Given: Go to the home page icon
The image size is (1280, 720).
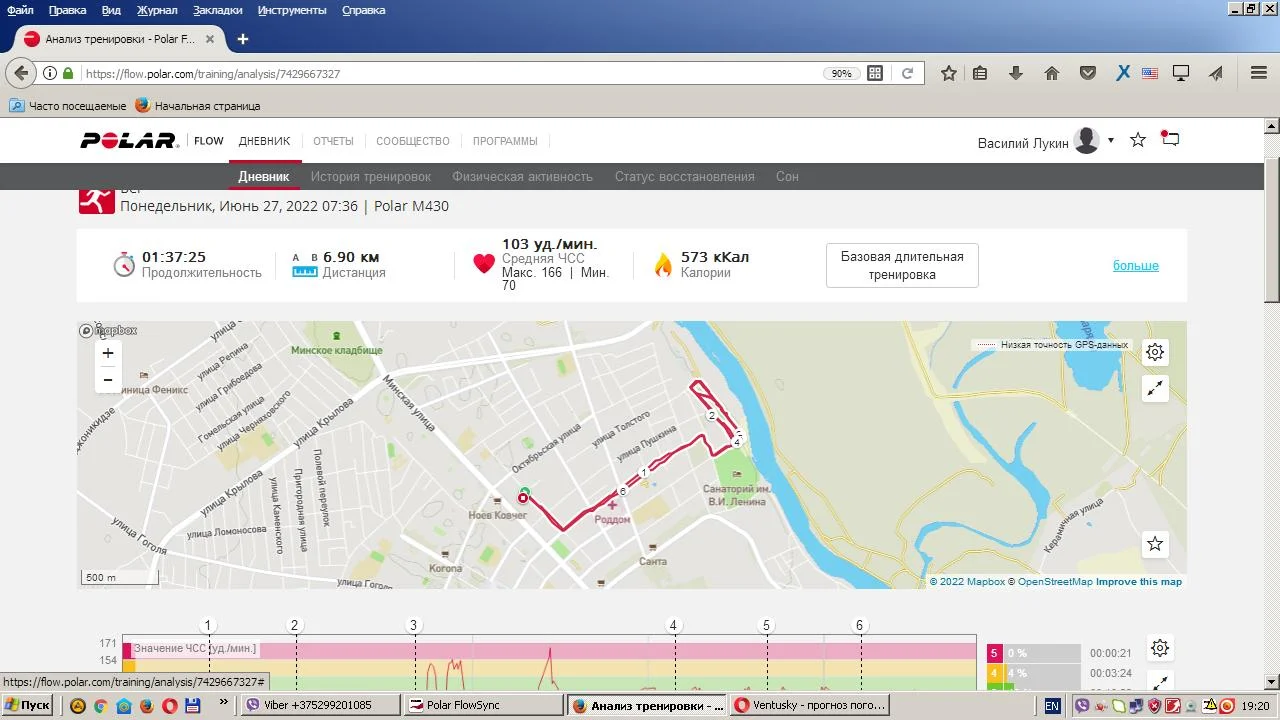Looking at the screenshot, I should [1051, 73].
